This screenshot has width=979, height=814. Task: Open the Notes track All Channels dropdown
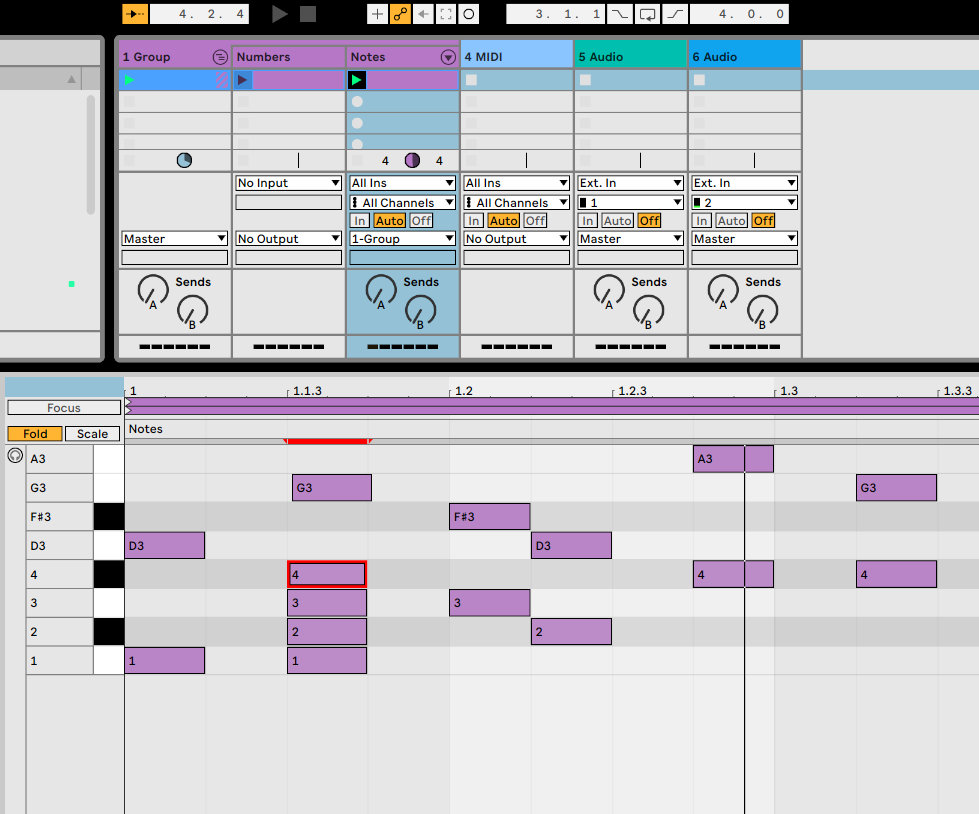click(403, 202)
